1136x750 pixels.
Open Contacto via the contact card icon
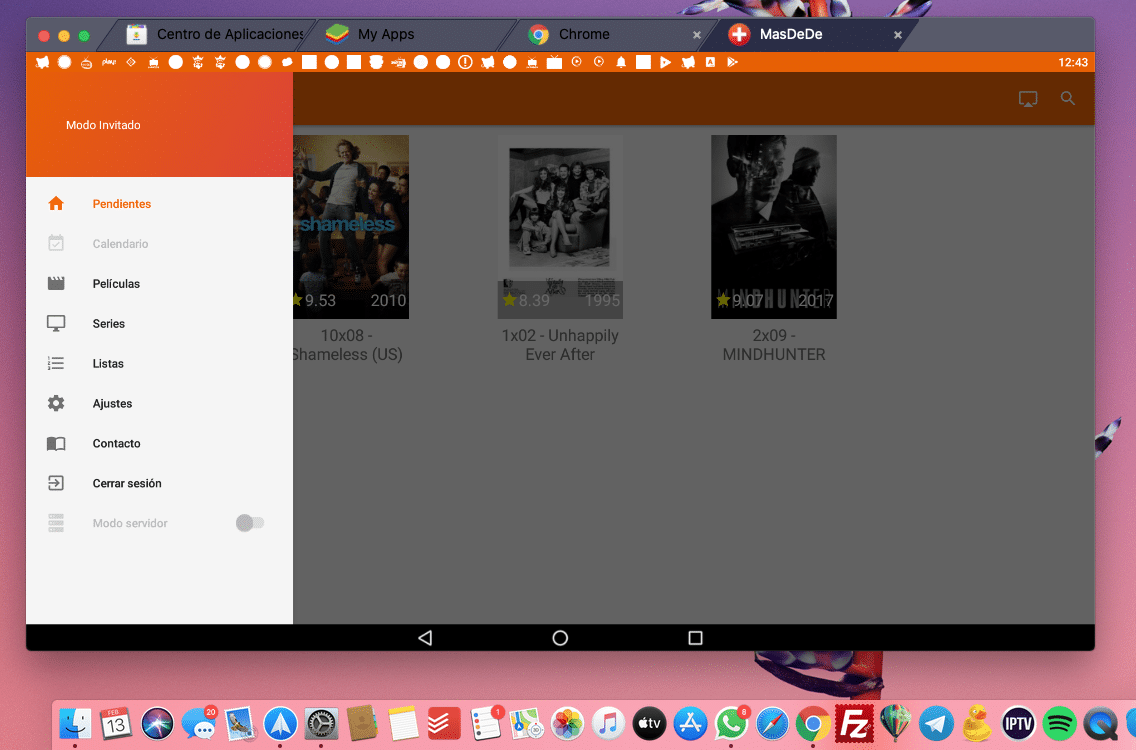(x=57, y=443)
